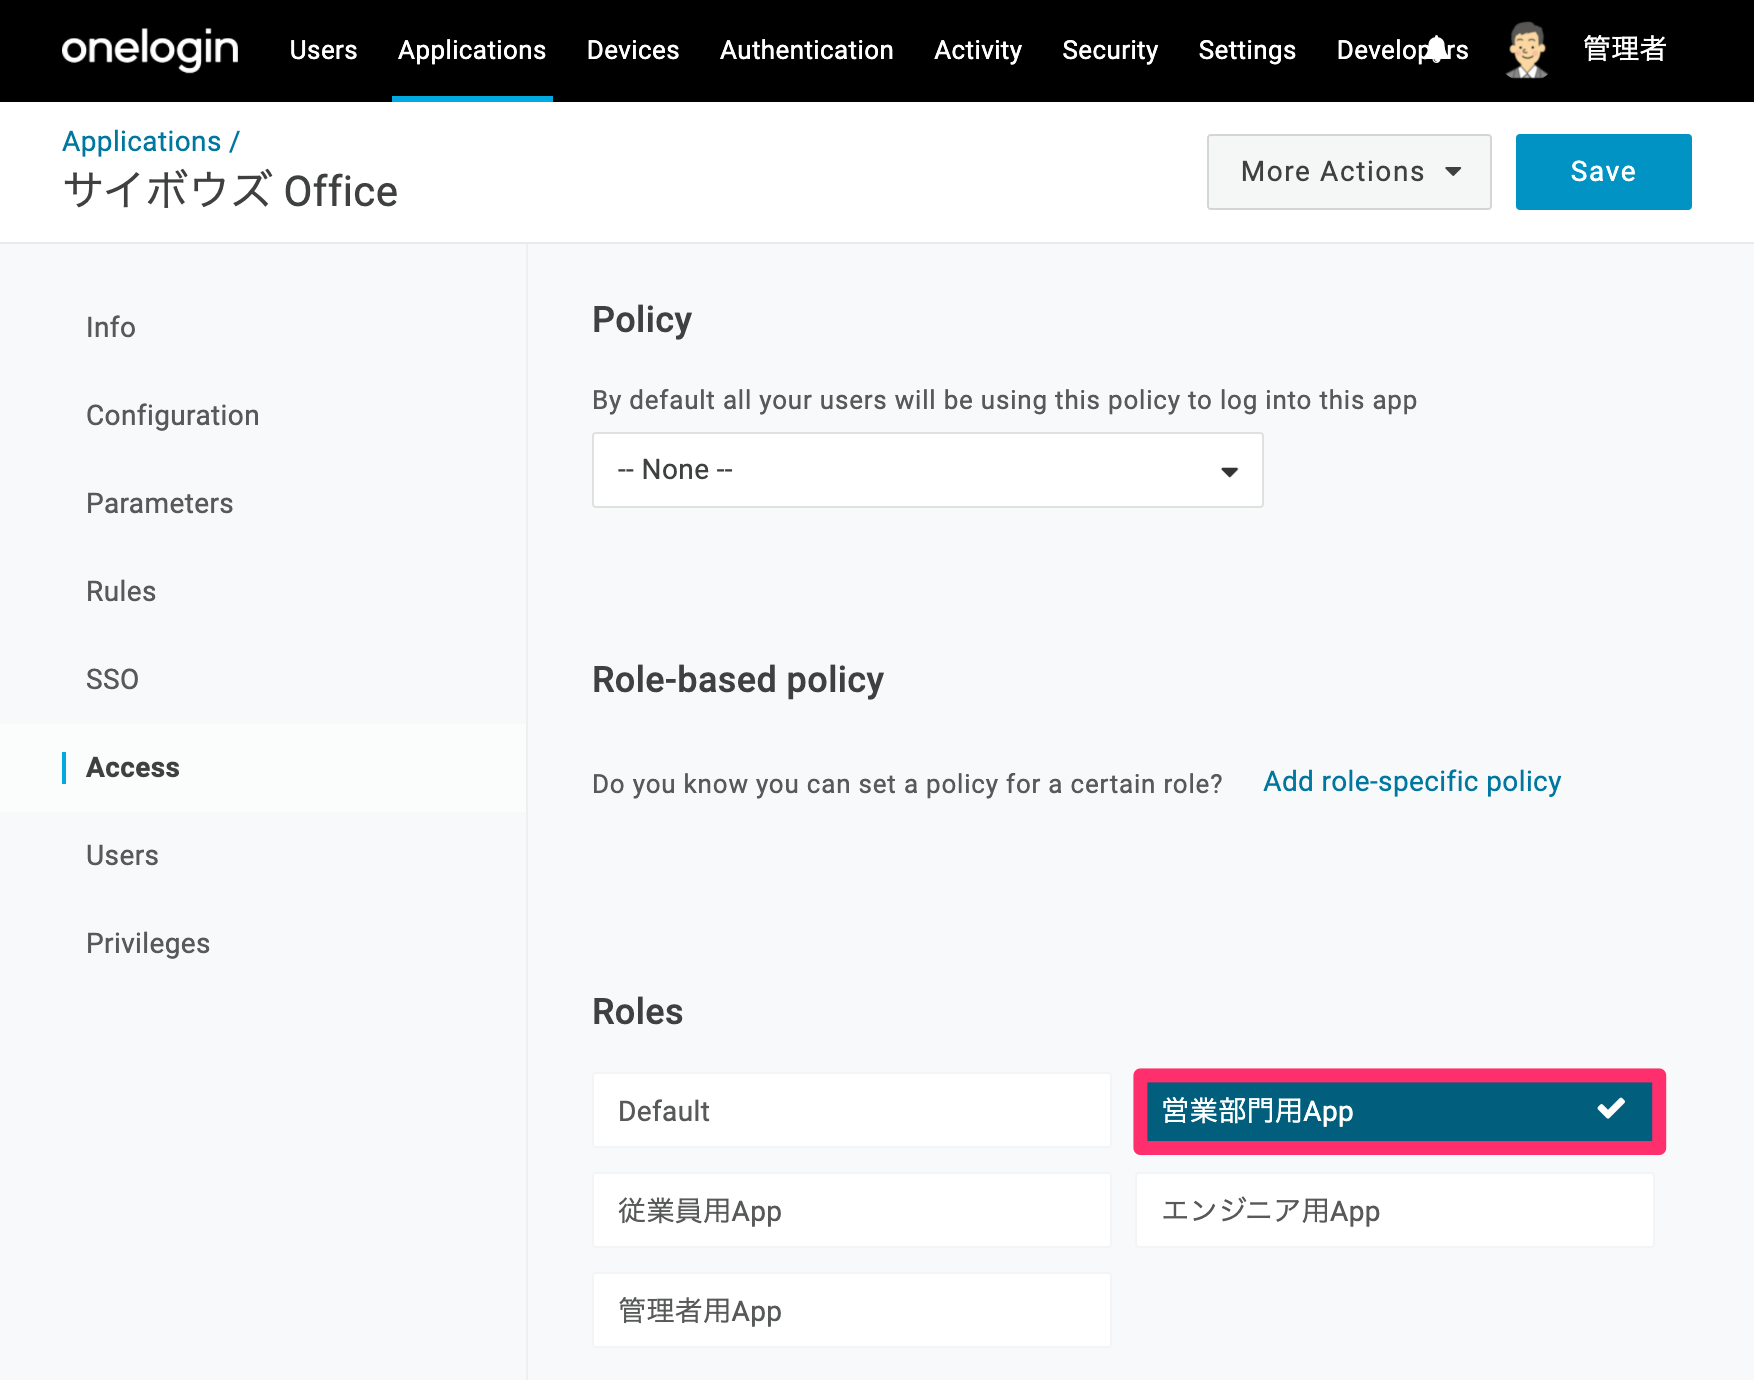Switch to the Privileges tab

pos(148,943)
